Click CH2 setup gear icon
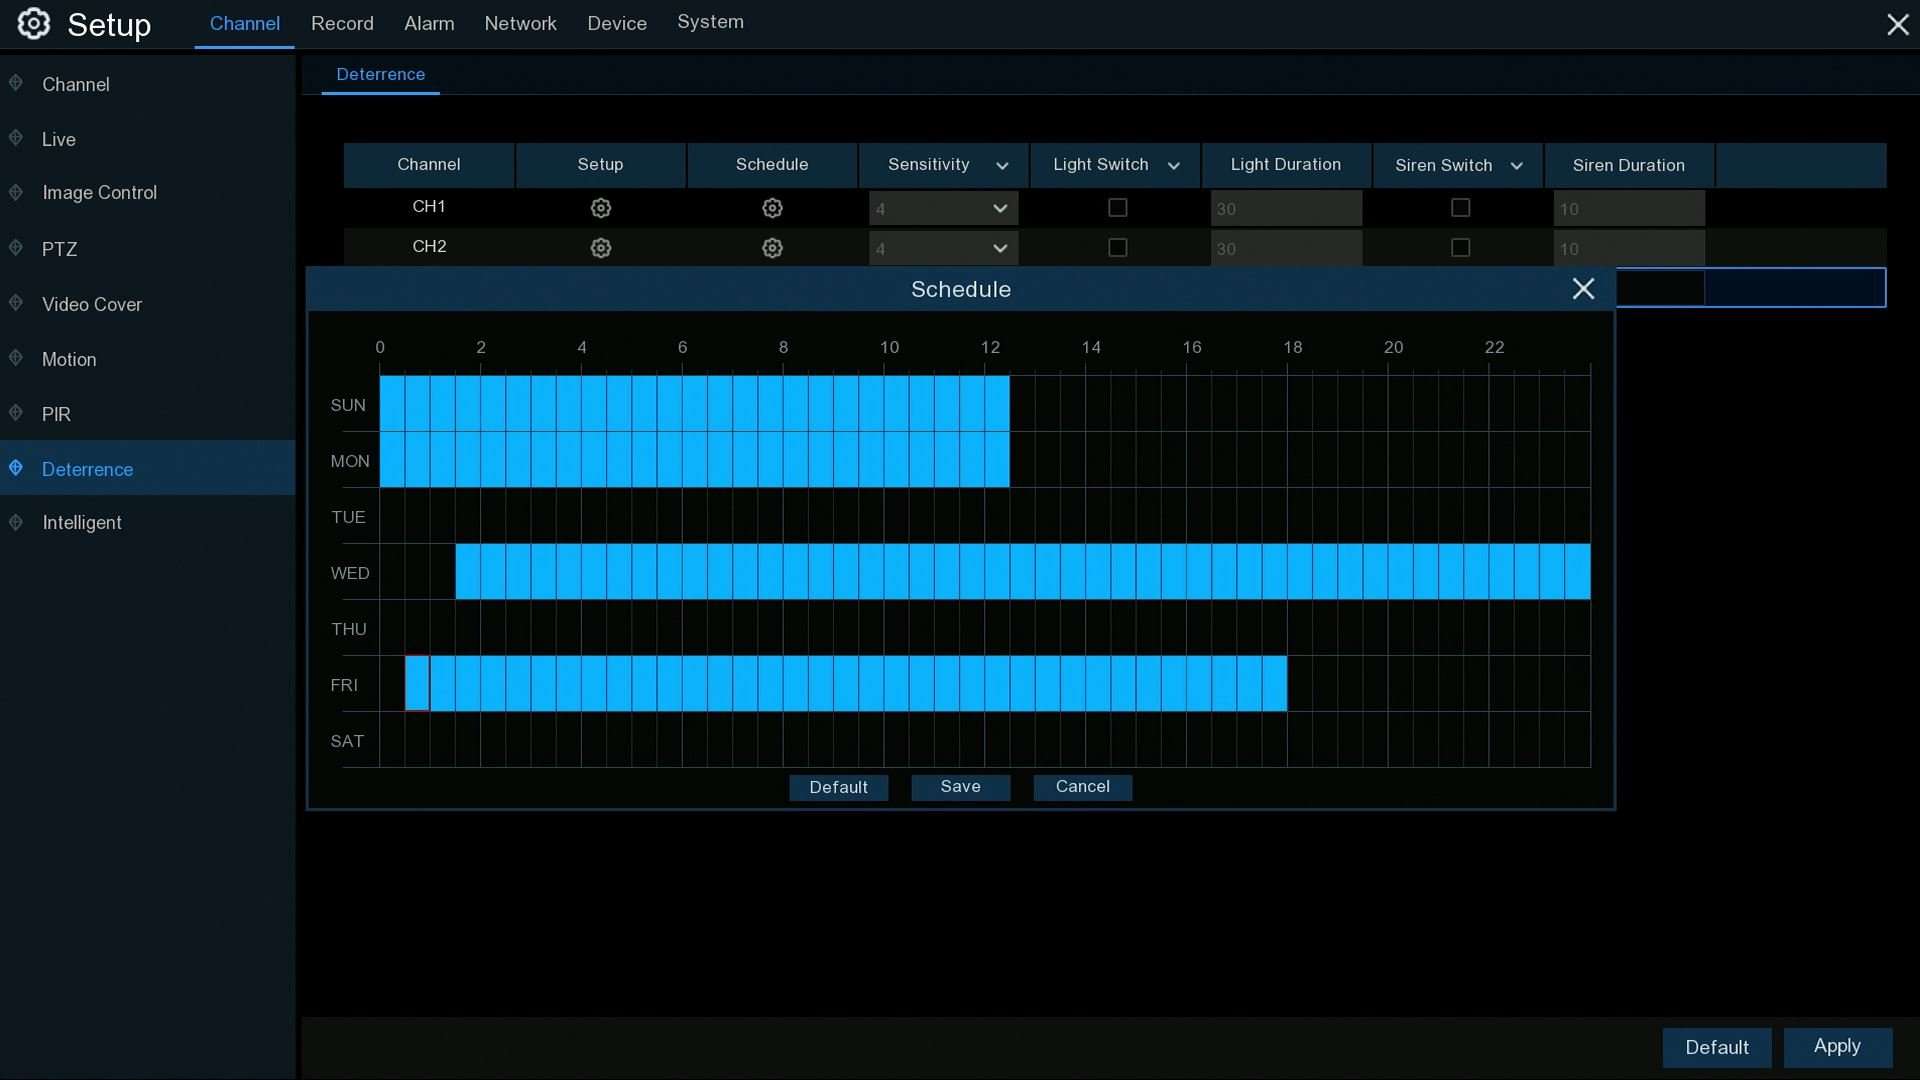The width and height of the screenshot is (1920, 1080). click(600, 248)
